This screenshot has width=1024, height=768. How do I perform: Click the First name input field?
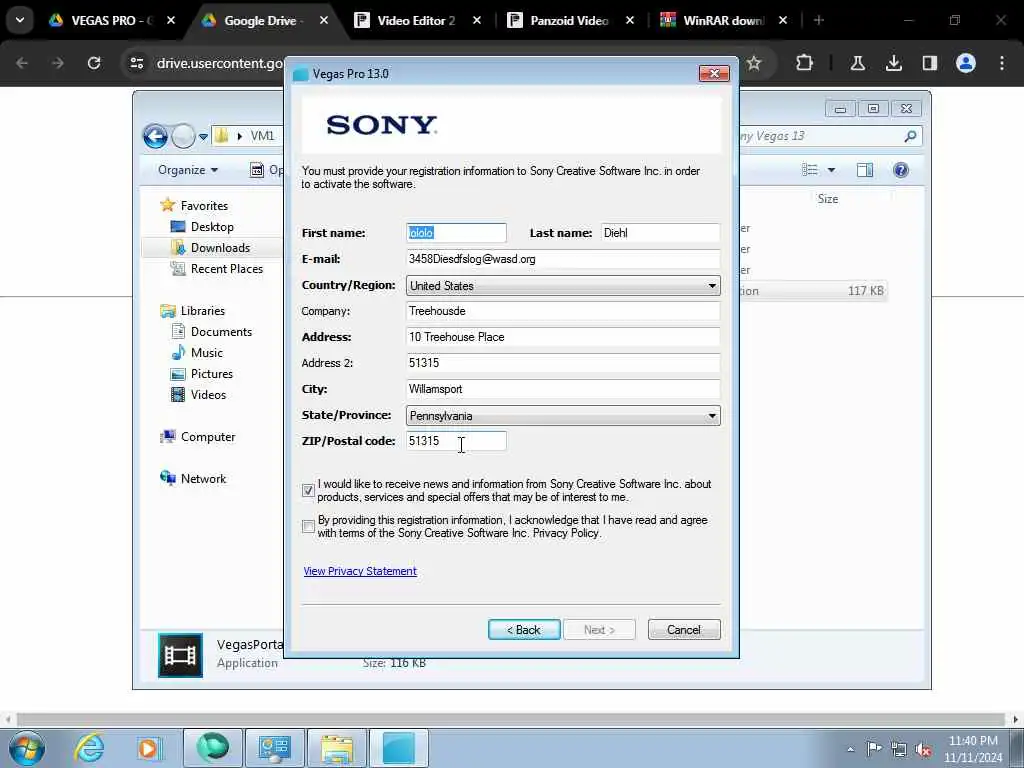pyautogui.click(x=456, y=232)
